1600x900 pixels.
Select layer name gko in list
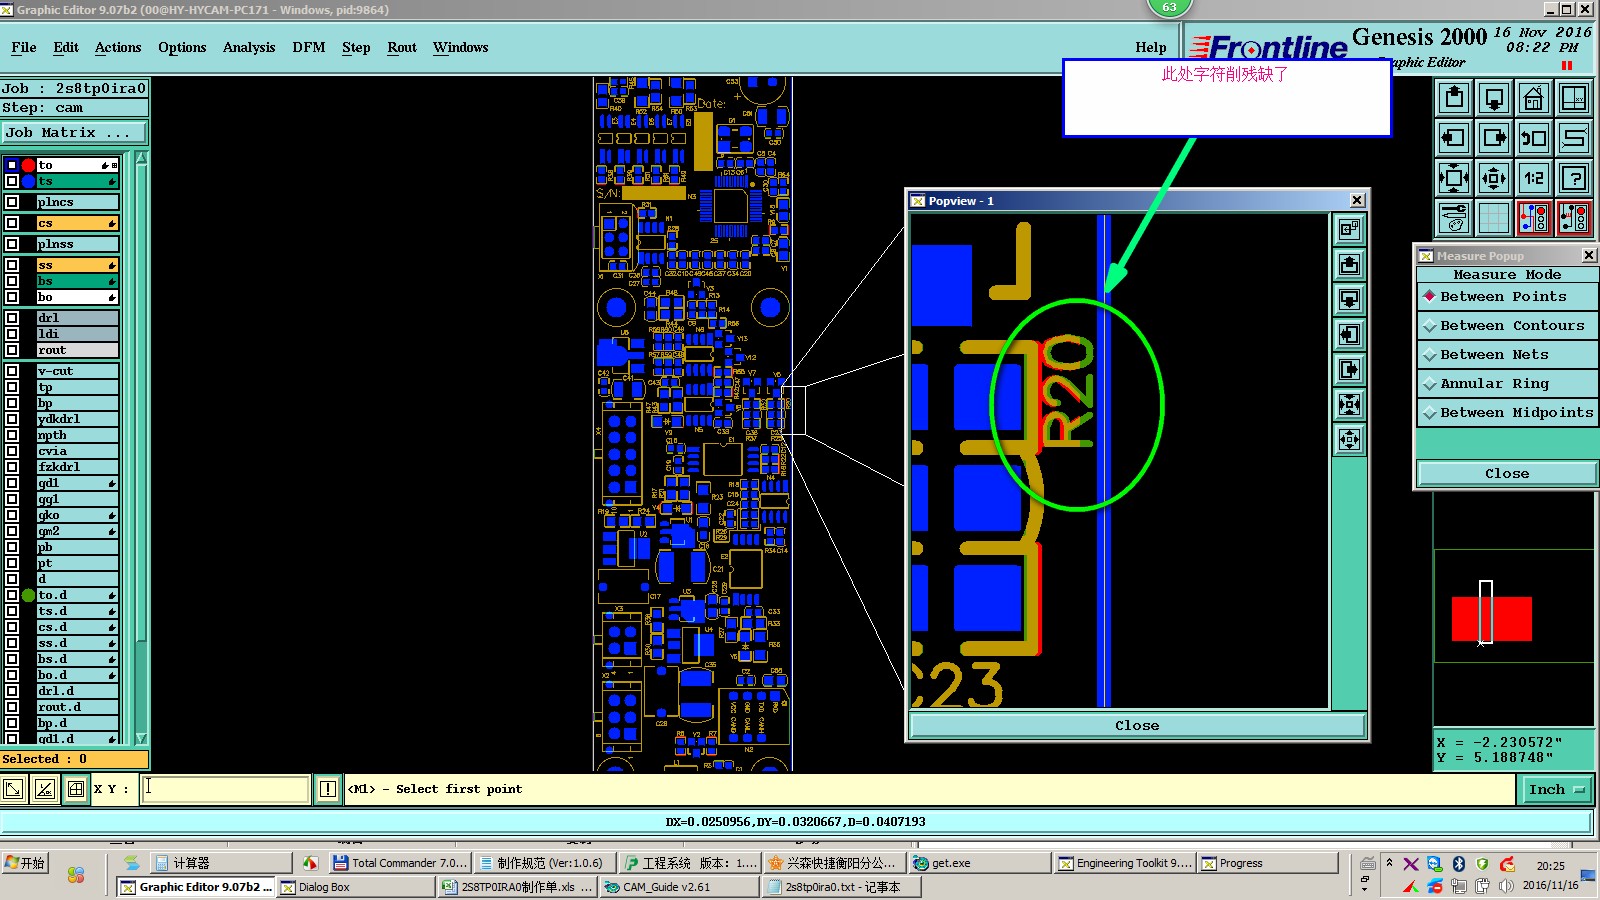77,515
